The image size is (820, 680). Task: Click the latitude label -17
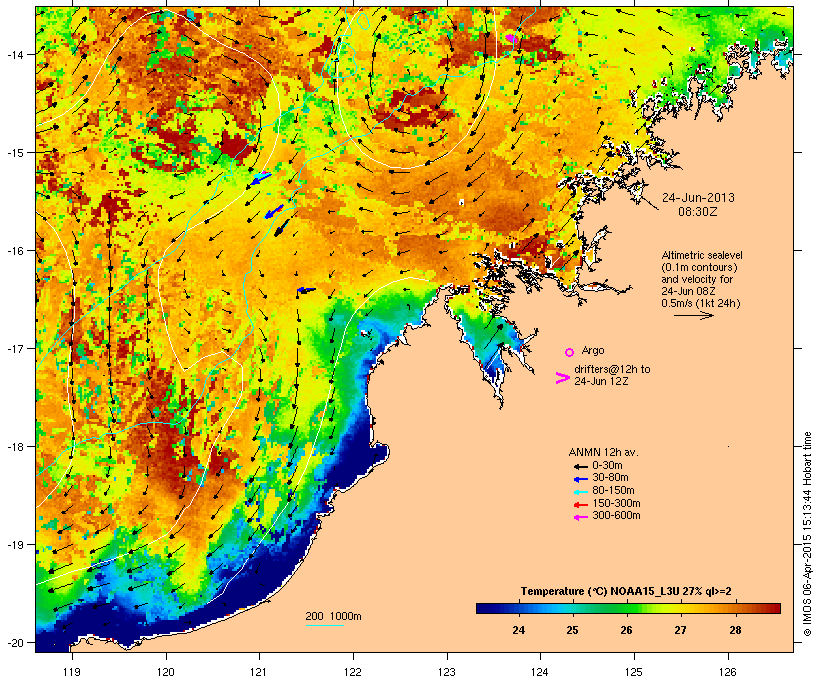pyautogui.click(x=14, y=348)
